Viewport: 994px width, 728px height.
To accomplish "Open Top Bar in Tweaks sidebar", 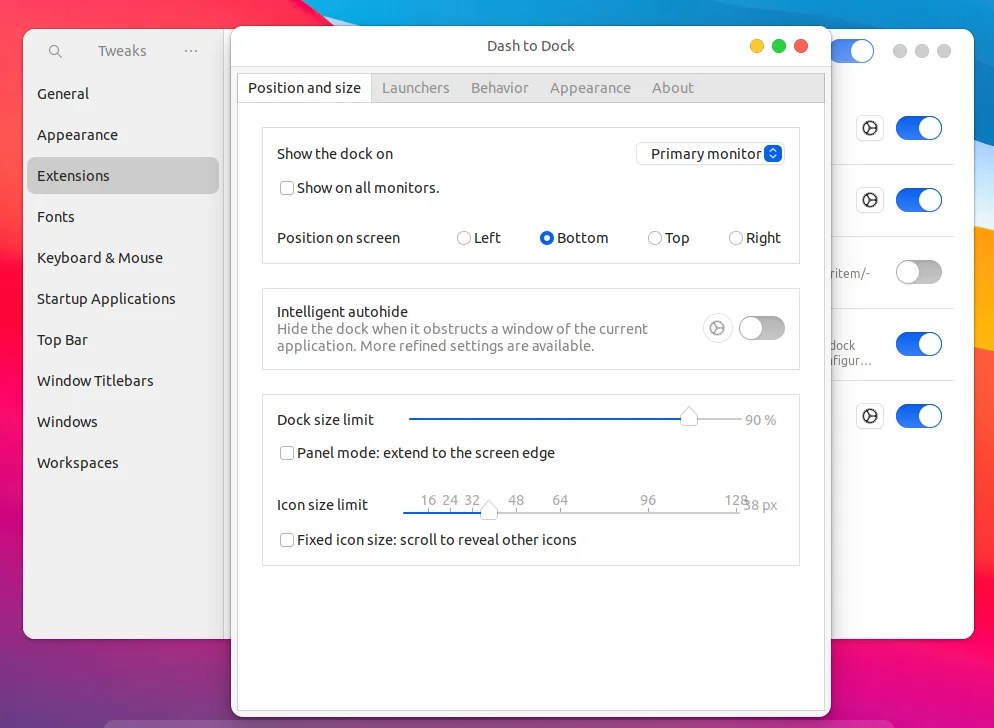I will click(x=123, y=340).
